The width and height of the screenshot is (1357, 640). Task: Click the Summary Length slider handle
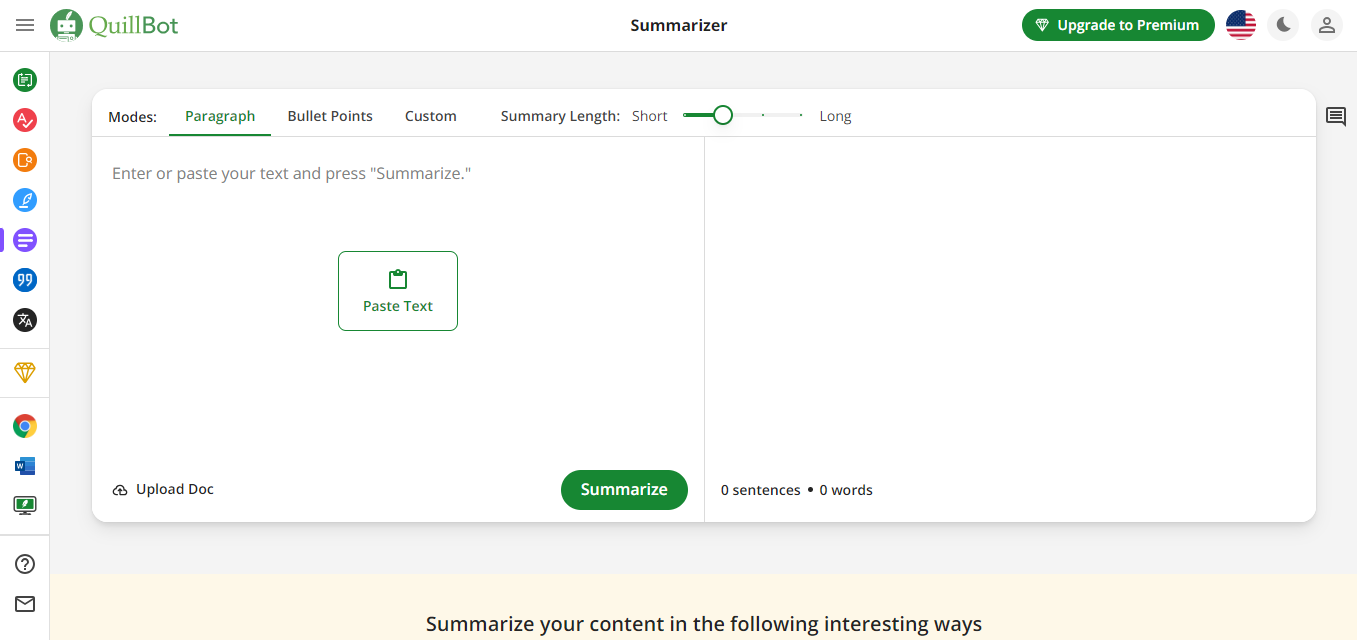pyautogui.click(x=723, y=116)
